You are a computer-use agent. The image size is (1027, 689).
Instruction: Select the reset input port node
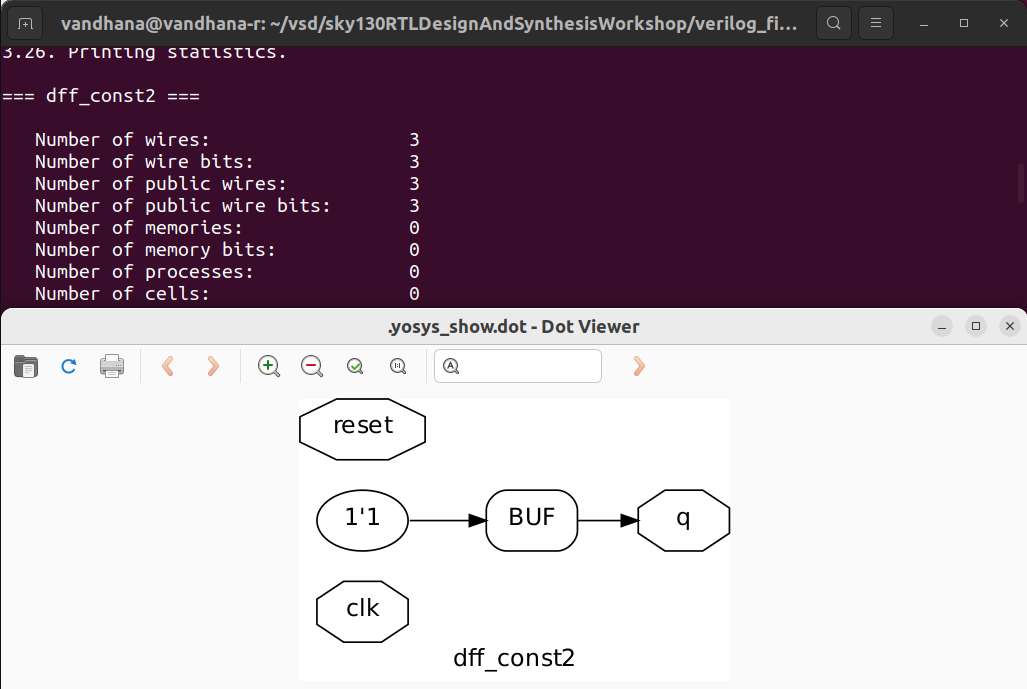coord(362,428)
